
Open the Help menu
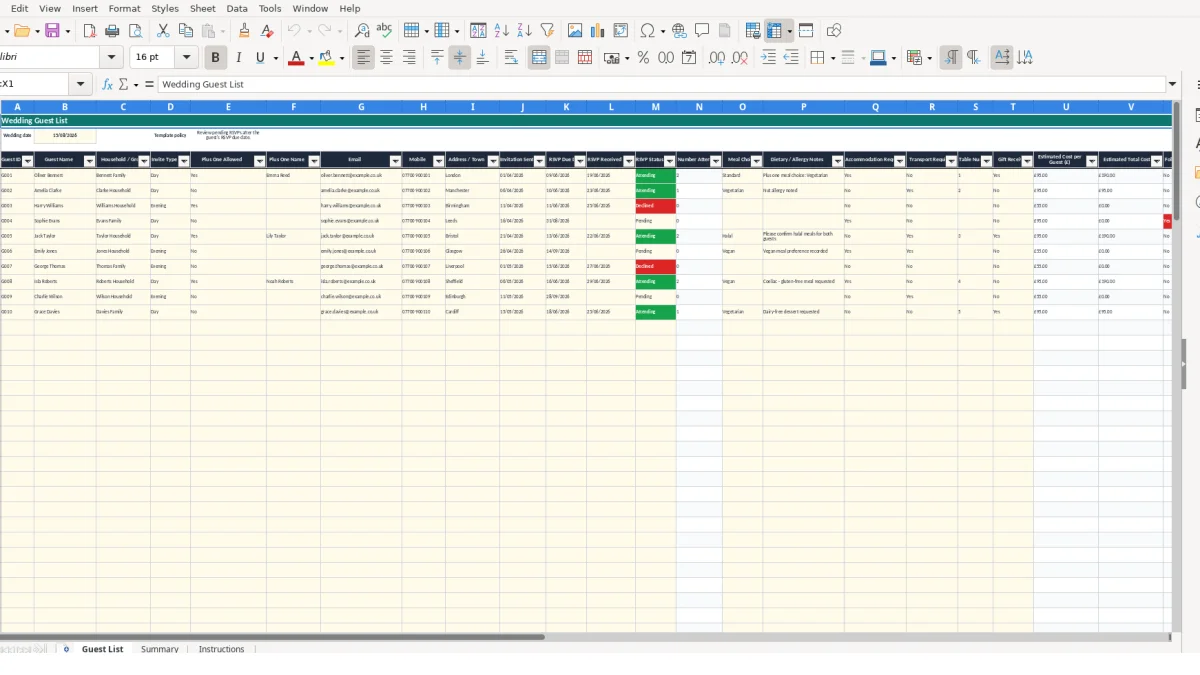(x=350, y=8)
